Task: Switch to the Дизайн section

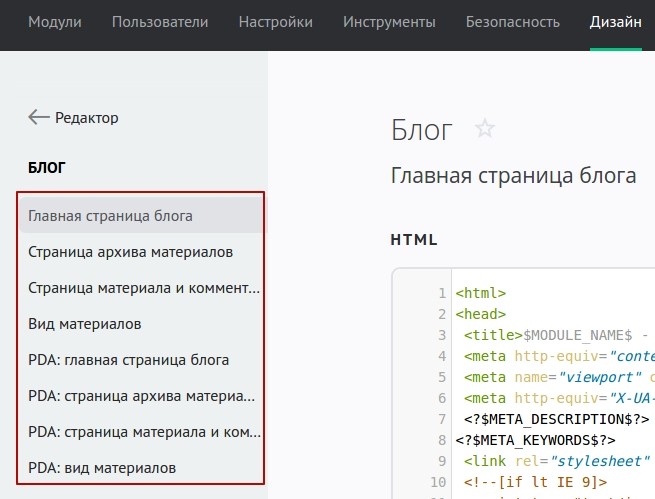Action: [616, 22]
